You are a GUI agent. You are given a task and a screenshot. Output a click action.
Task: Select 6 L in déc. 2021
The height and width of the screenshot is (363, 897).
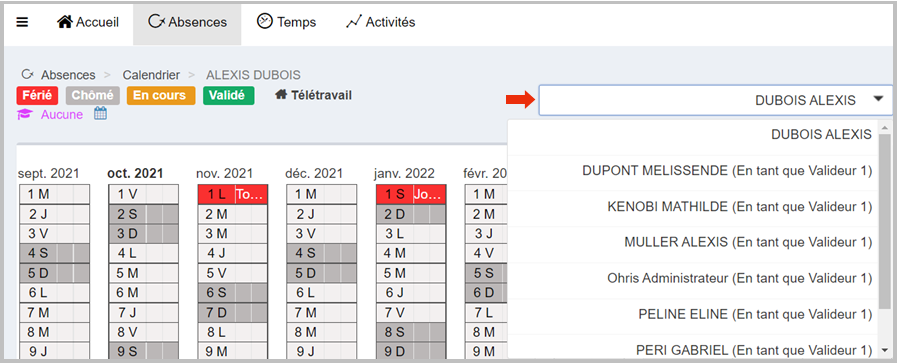pyautogui.click(x=322, y=292)
